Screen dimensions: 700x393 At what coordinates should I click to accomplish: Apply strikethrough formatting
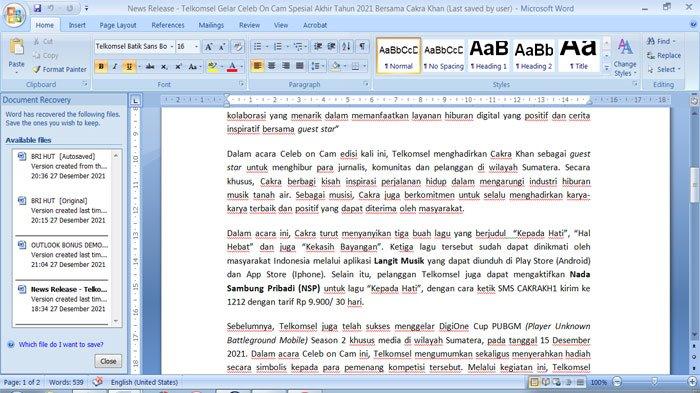pos(150,67)
